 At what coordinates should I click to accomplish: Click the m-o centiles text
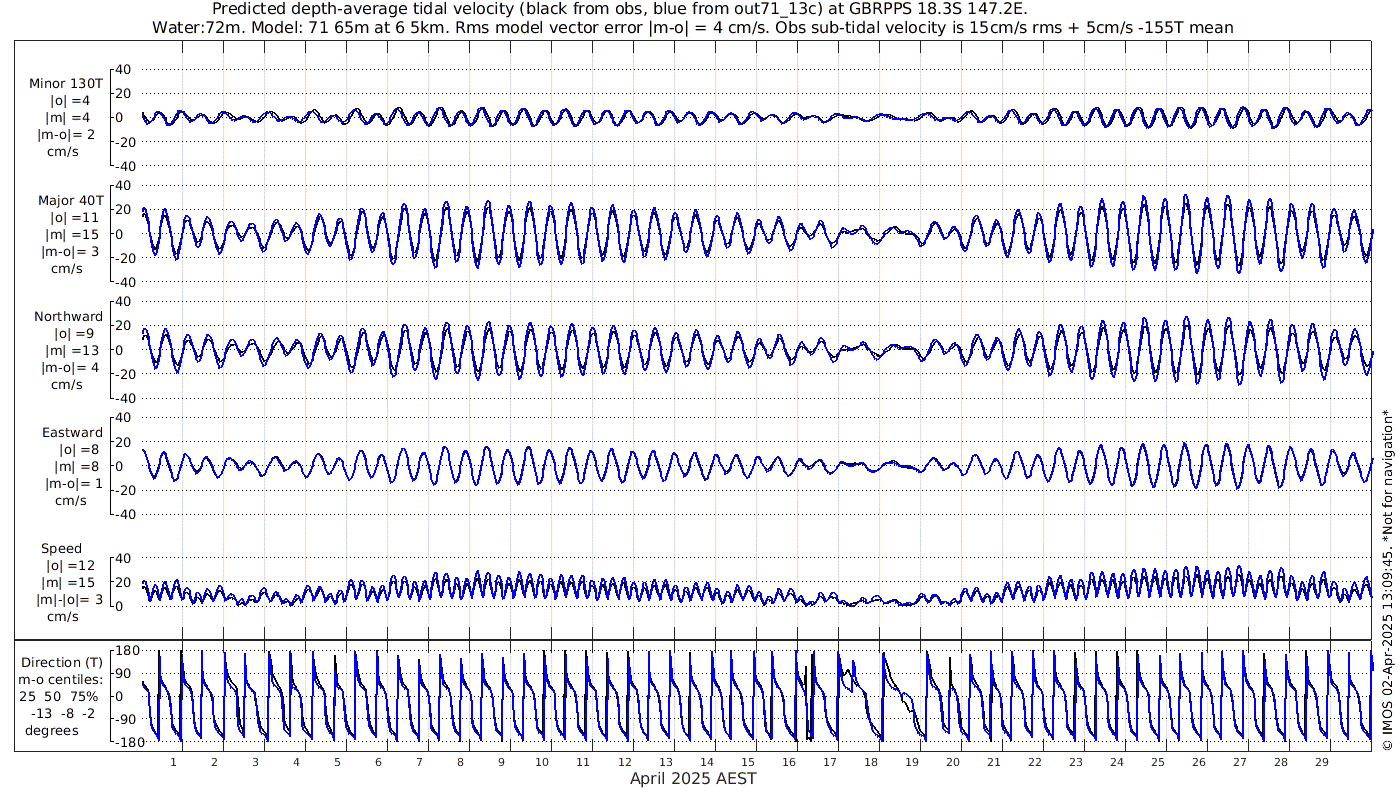tap(62, 680)
